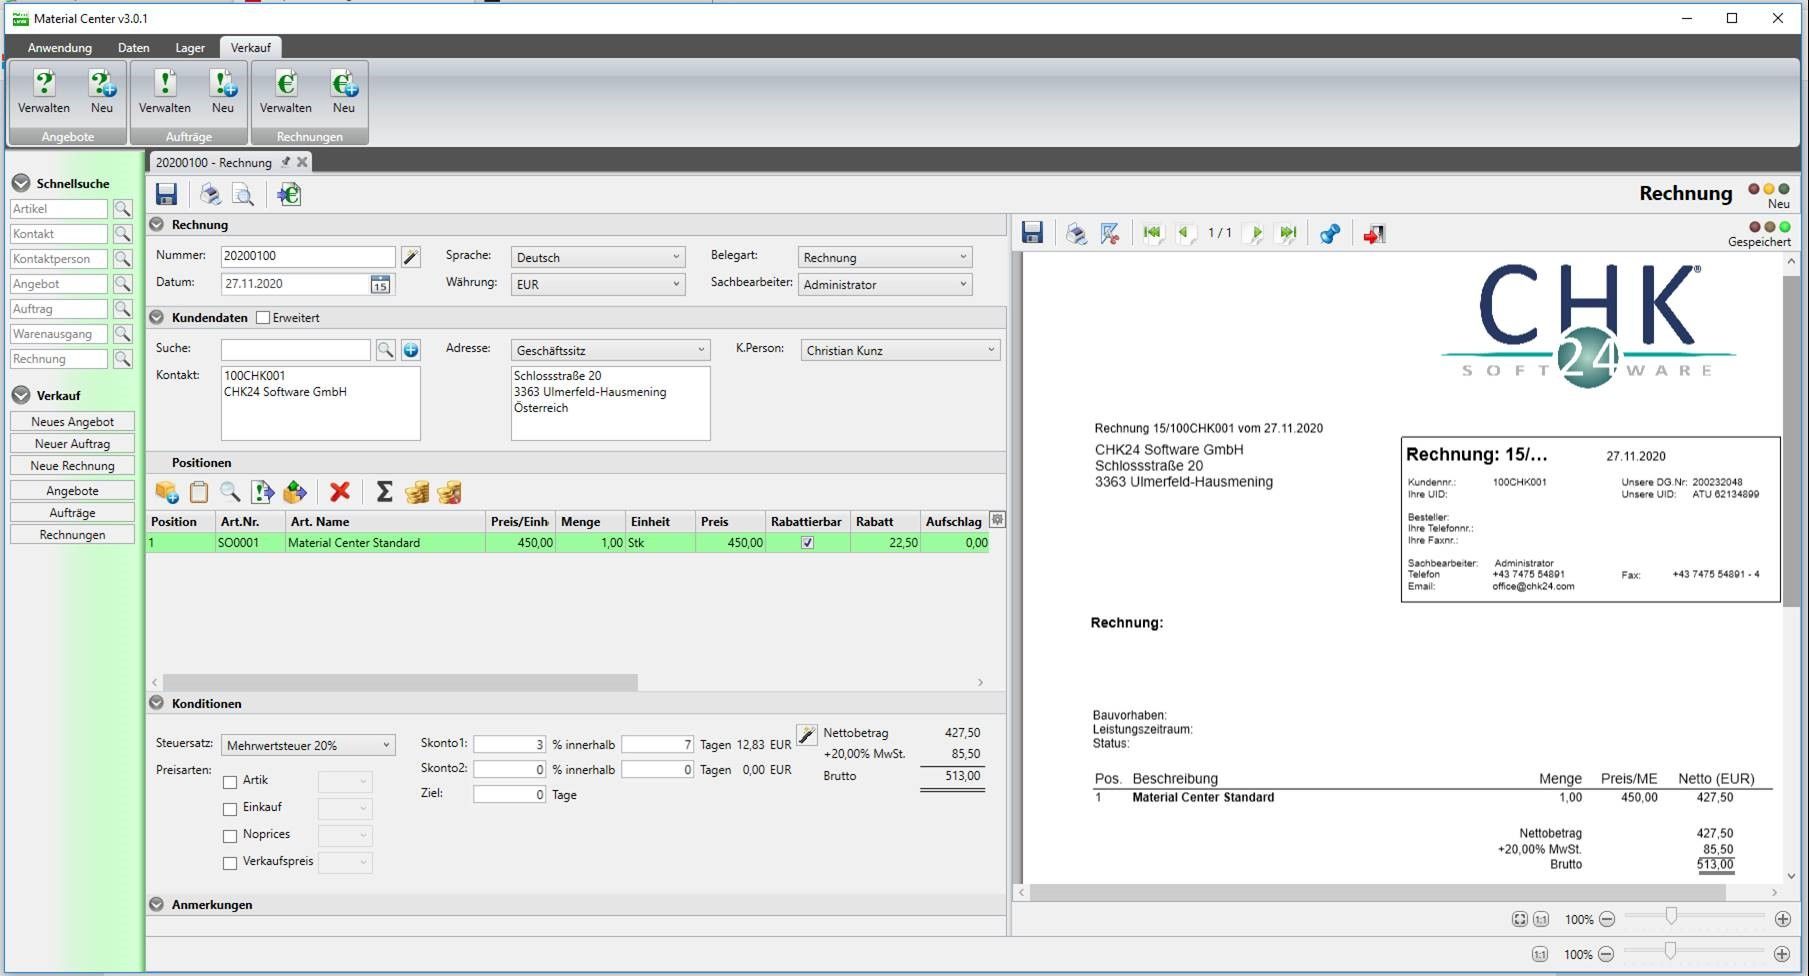Open the Daten menu tab

133,47
